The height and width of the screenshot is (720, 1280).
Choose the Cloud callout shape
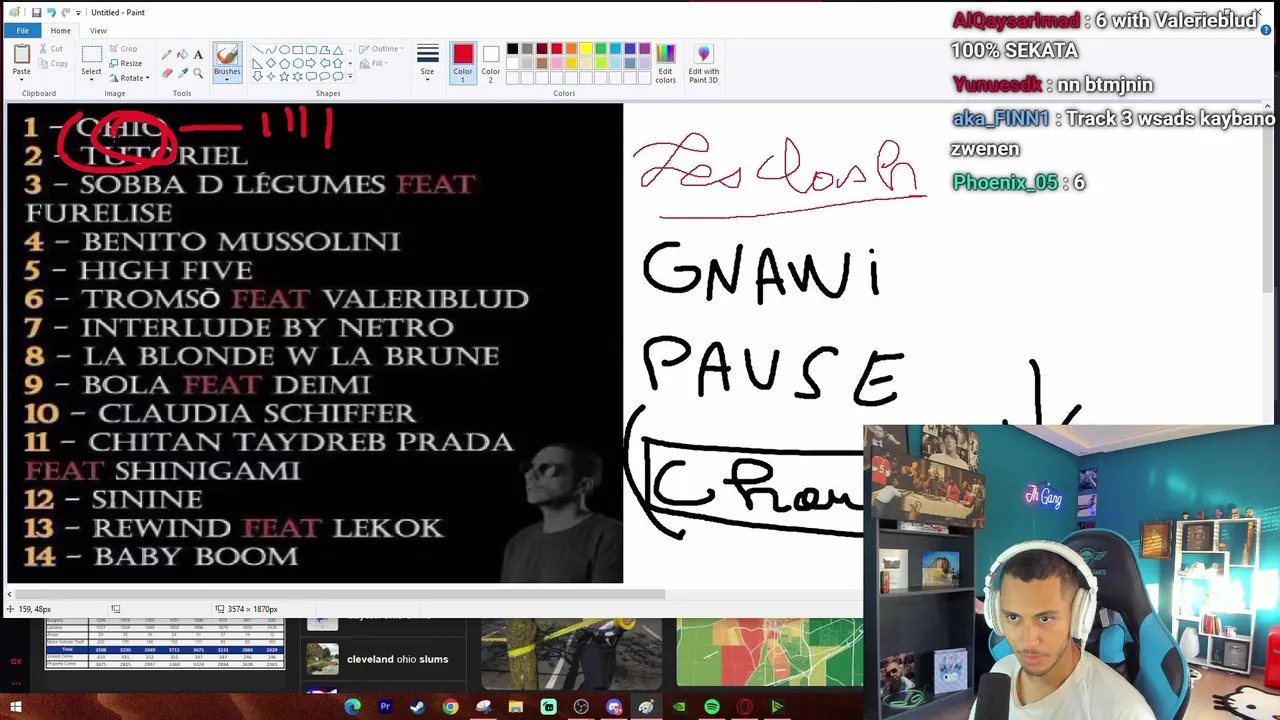tap(338, 76)
